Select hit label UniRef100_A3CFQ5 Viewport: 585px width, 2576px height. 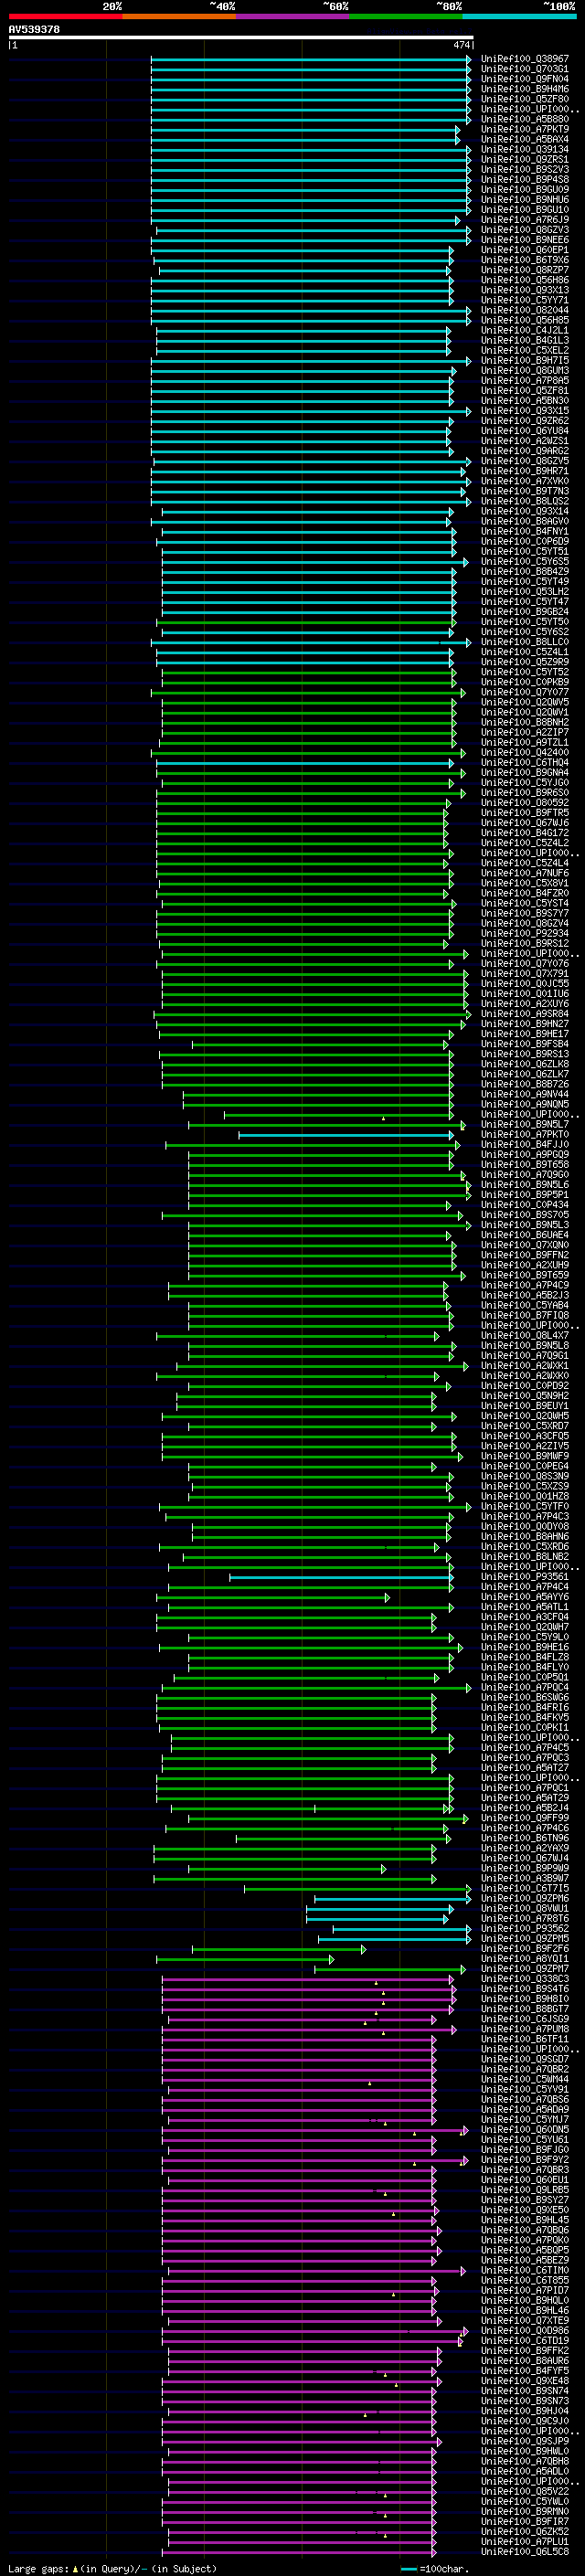(x=525, y=1436)
